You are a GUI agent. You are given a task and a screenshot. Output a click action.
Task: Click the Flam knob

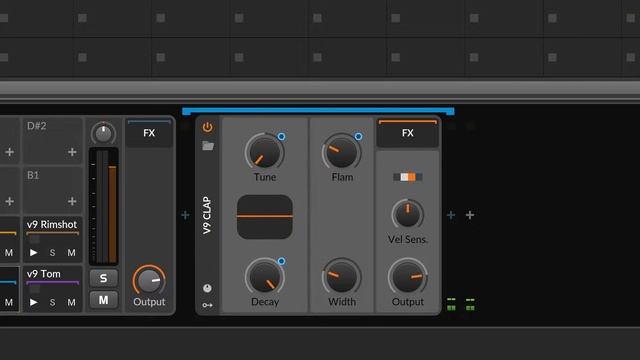point(342,152)
